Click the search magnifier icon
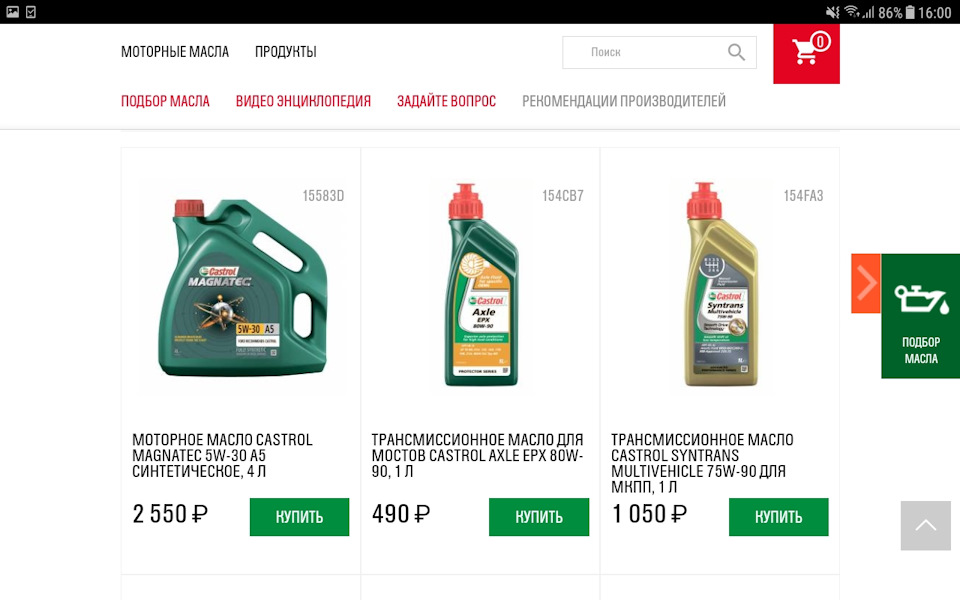The image size is (960, 600). coord(737,53)
